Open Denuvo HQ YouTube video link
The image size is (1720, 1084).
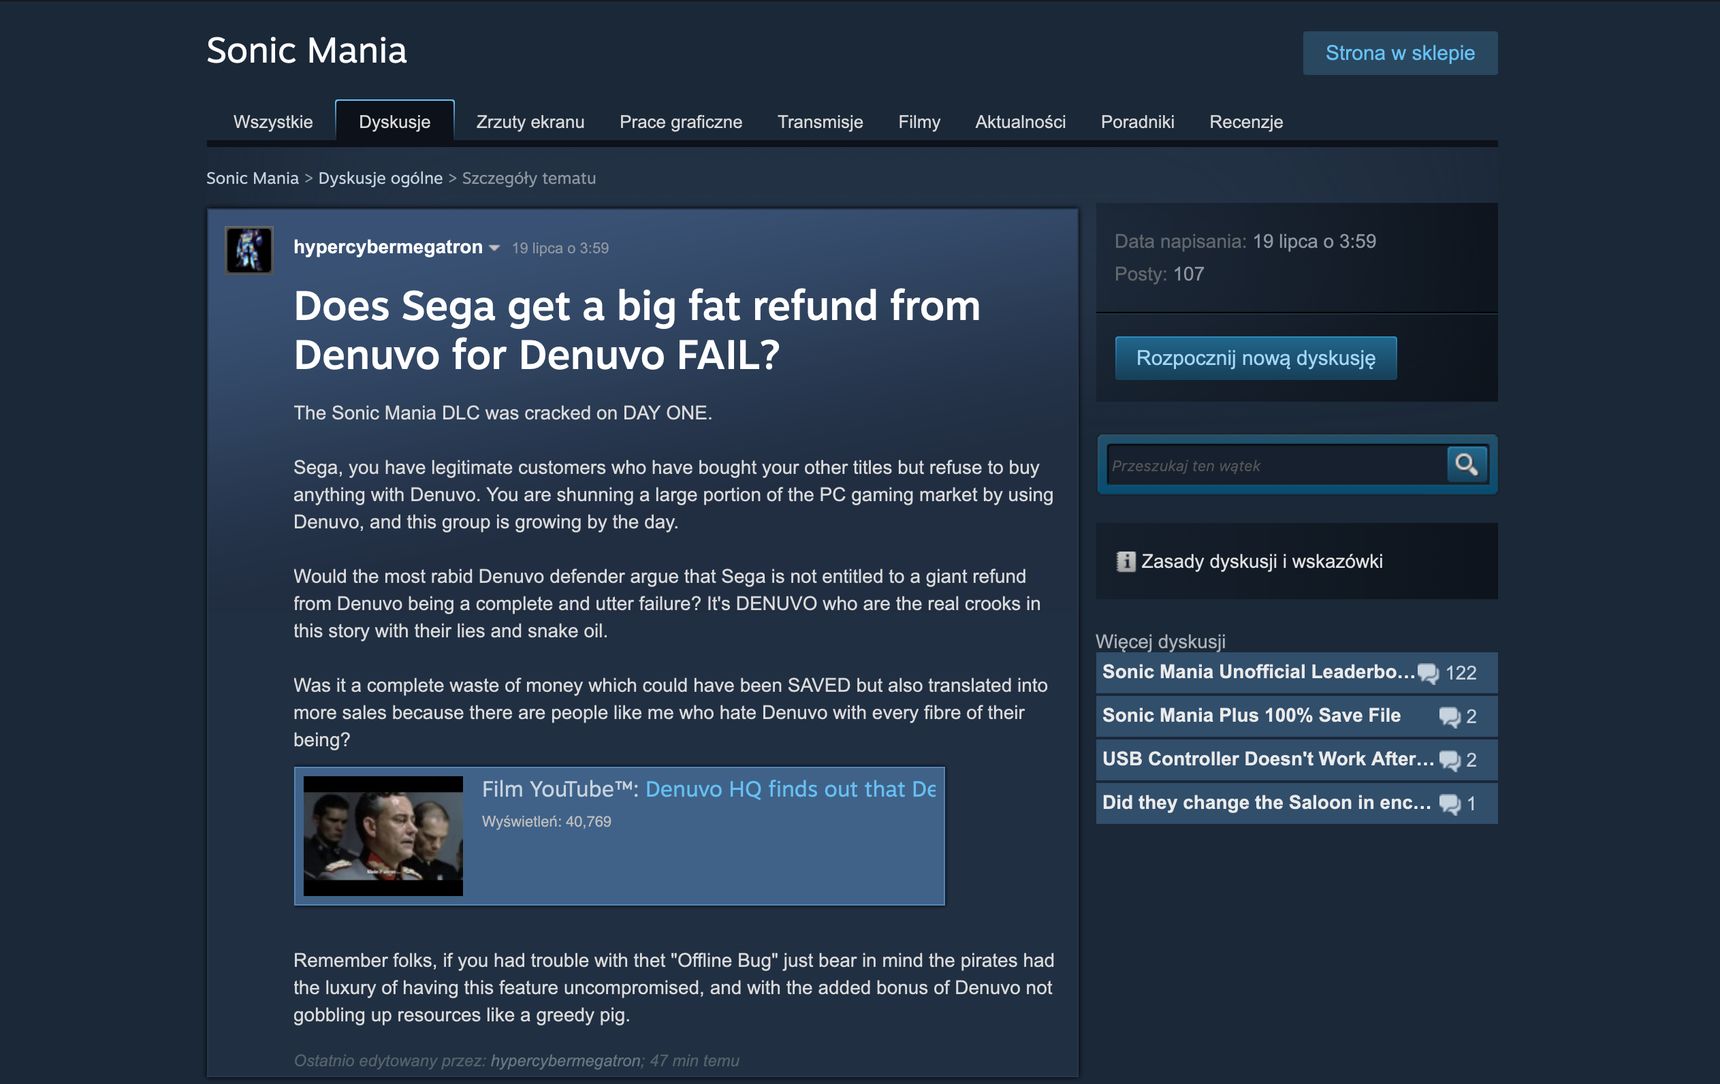click(x=791, y=789)
